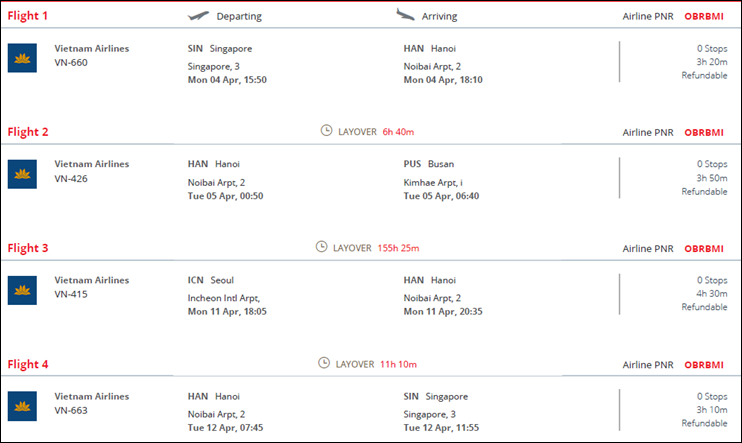The height and width of the screenshot is (443, 742).
Task: Click the Flight 3 heading
Action: point(28,248)
